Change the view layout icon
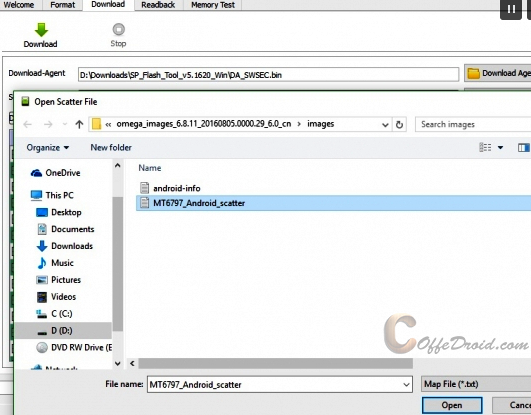This screenshot has width=531, height=415. (x=485, y=147)
